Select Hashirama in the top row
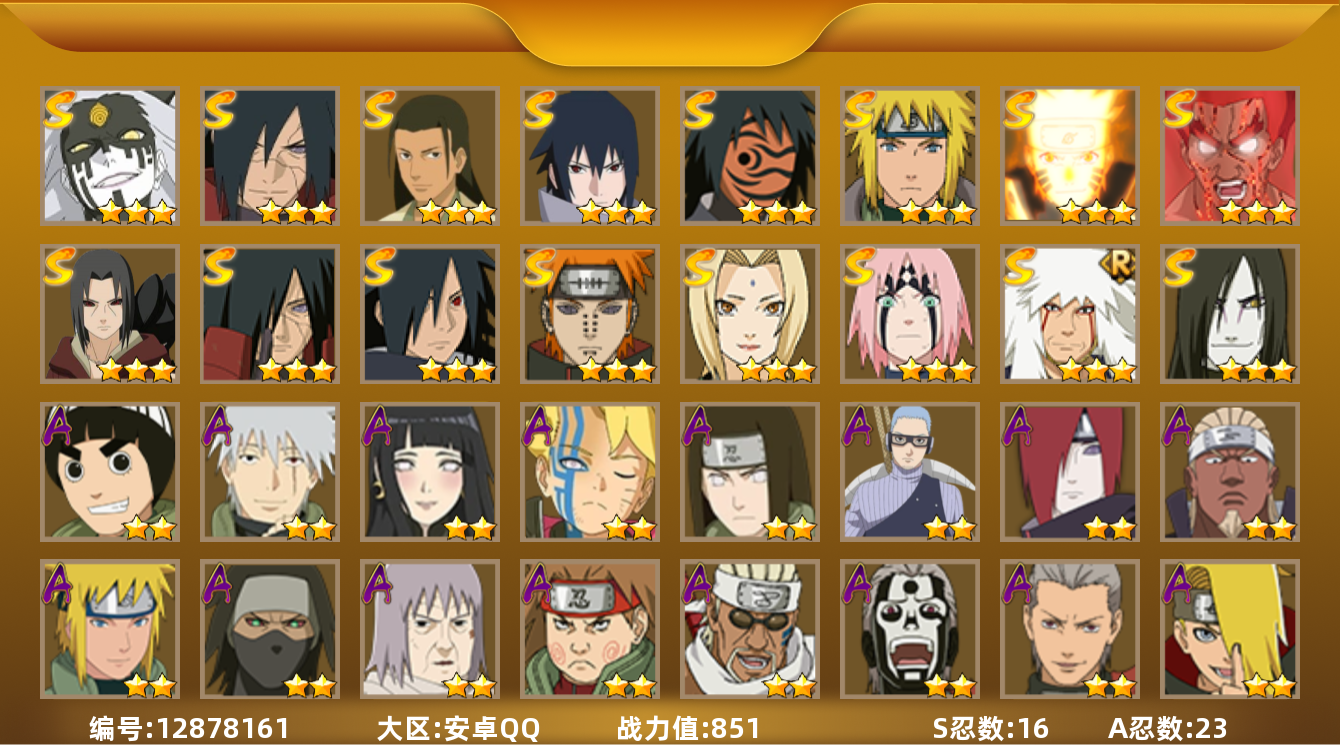 point(430,155)
